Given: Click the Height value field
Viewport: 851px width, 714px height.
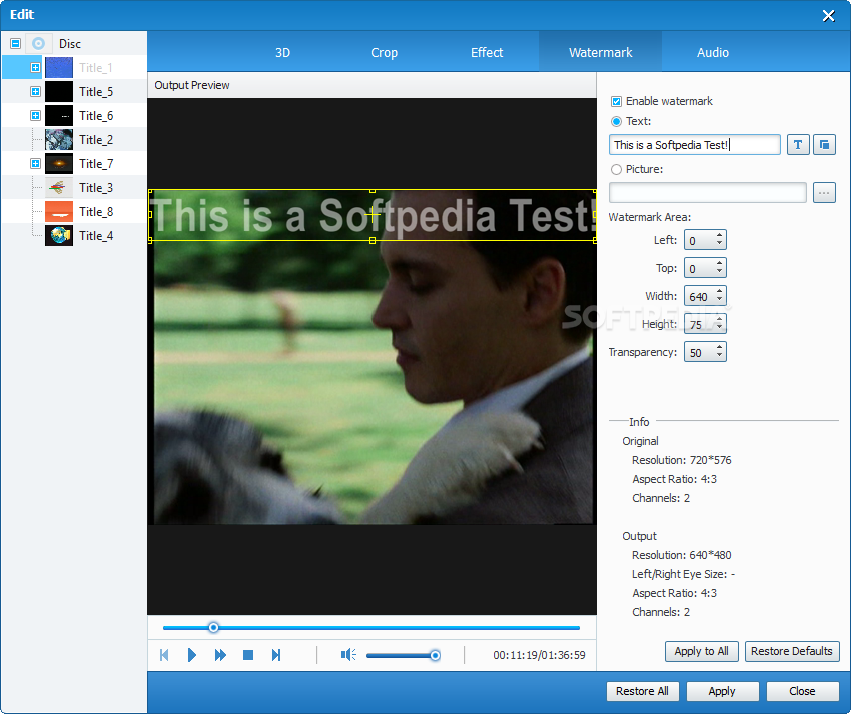Looking at the screenshot, I should point(700,324).
